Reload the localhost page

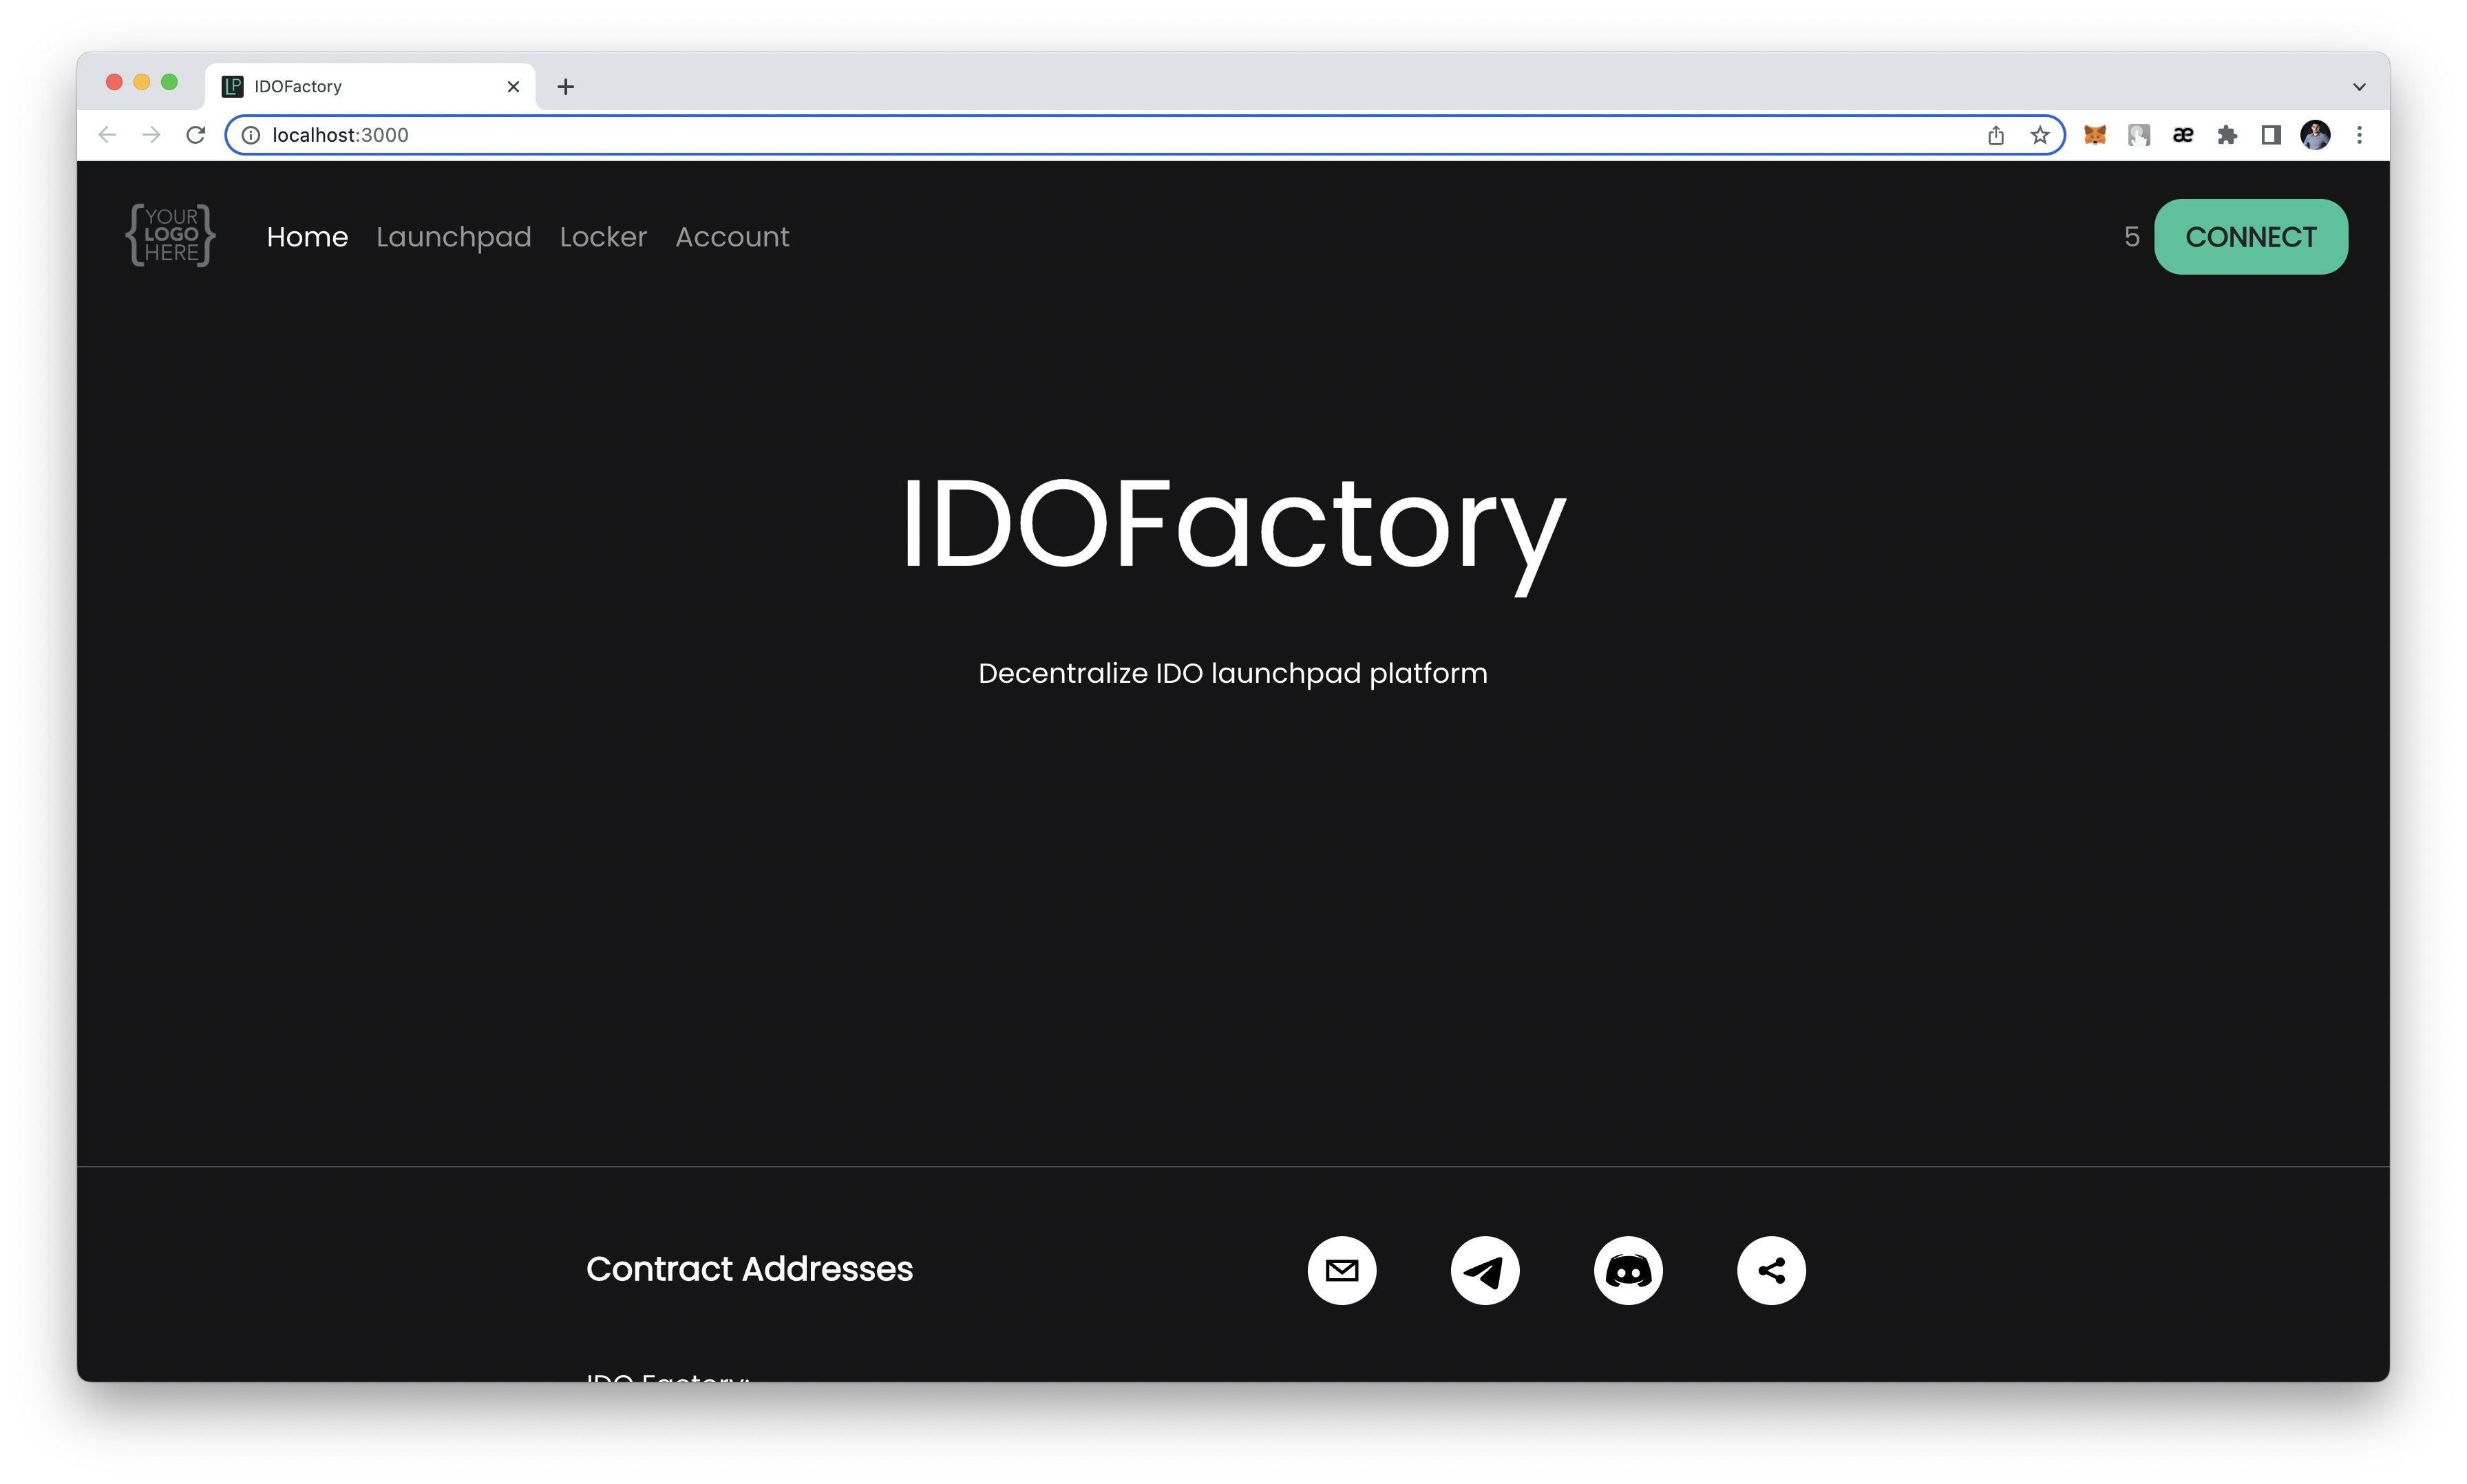click(x=196, y=135)
